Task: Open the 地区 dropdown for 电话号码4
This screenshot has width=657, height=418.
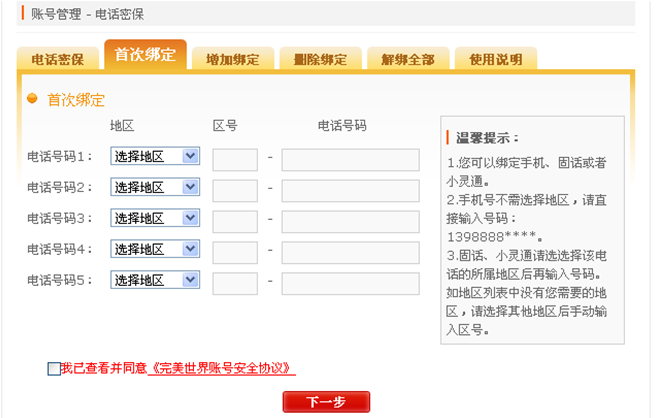Action: pyautogui.click(x=155, y=250)
